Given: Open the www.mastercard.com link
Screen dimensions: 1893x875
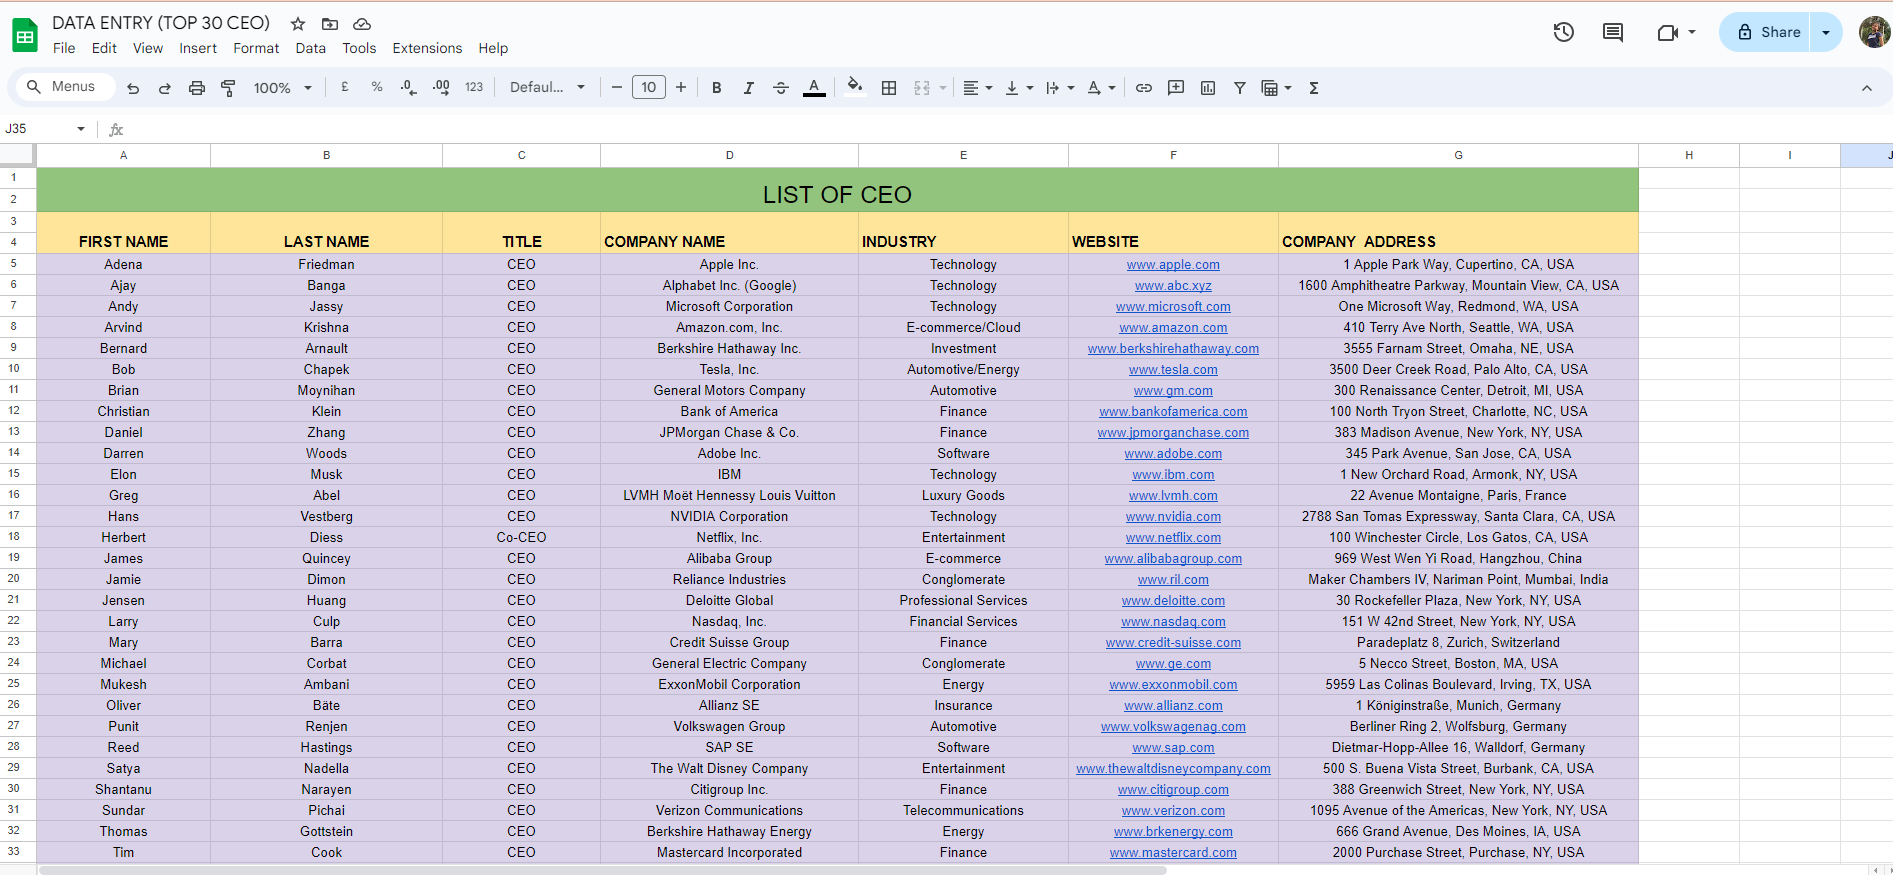Looking at the screenshot, I should pos(1173,853).
